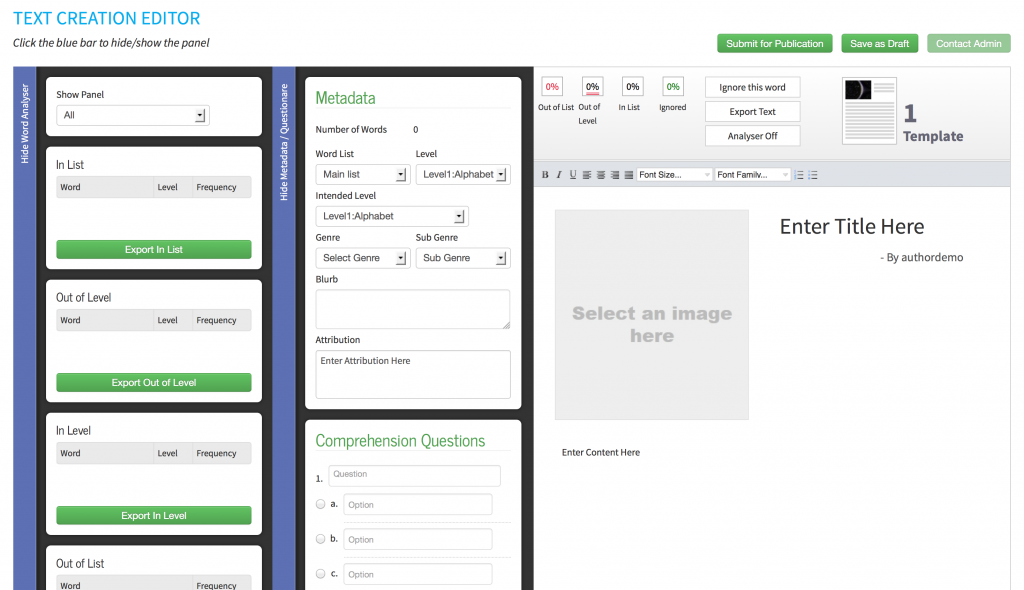
Task: Click Submit for Publication button
Action: [x=775, y=44]
